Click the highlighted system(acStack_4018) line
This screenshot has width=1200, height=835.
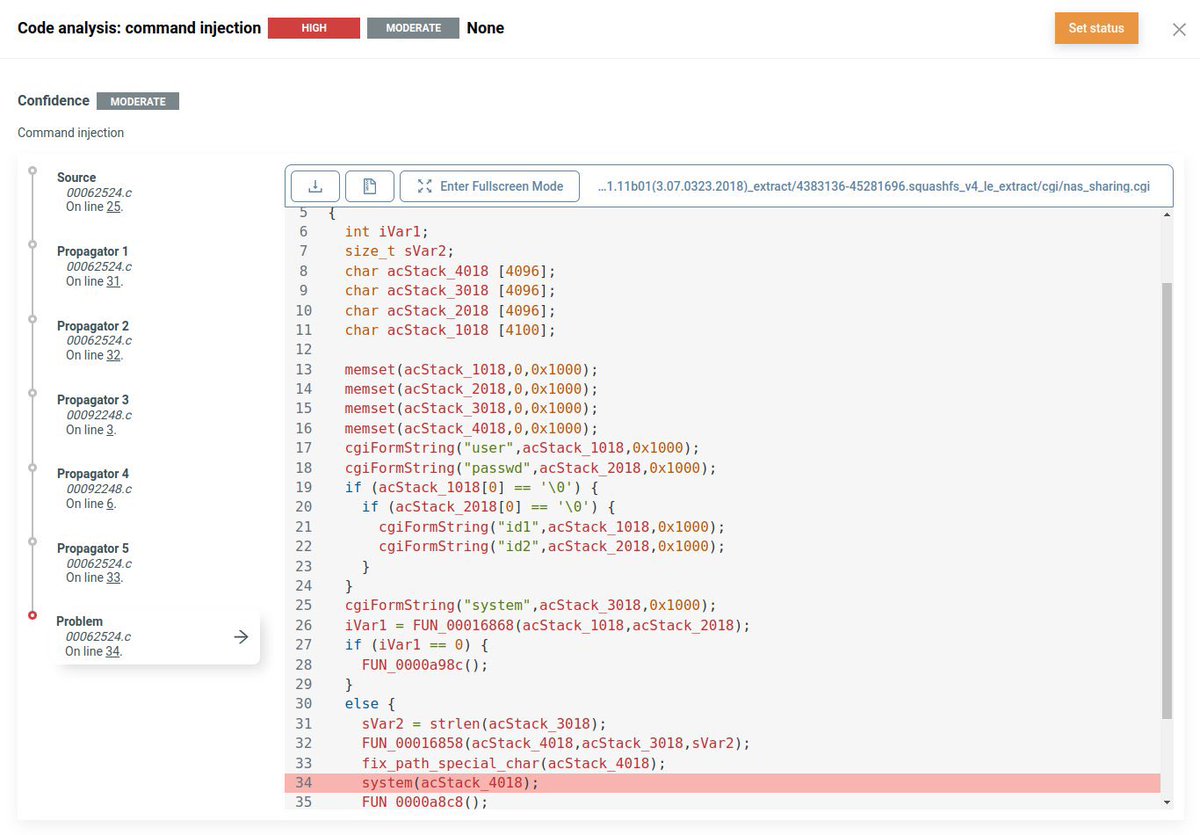pyautogui.click(x=723, y=783)
